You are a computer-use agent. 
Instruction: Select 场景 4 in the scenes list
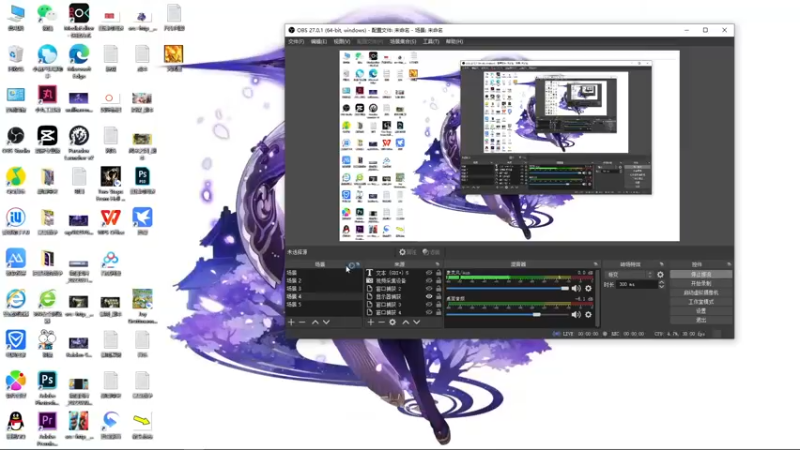(323, 296)
